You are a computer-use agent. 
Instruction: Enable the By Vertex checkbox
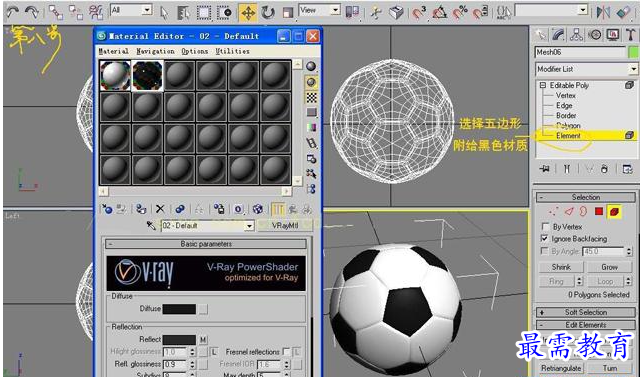click(545, 226)
